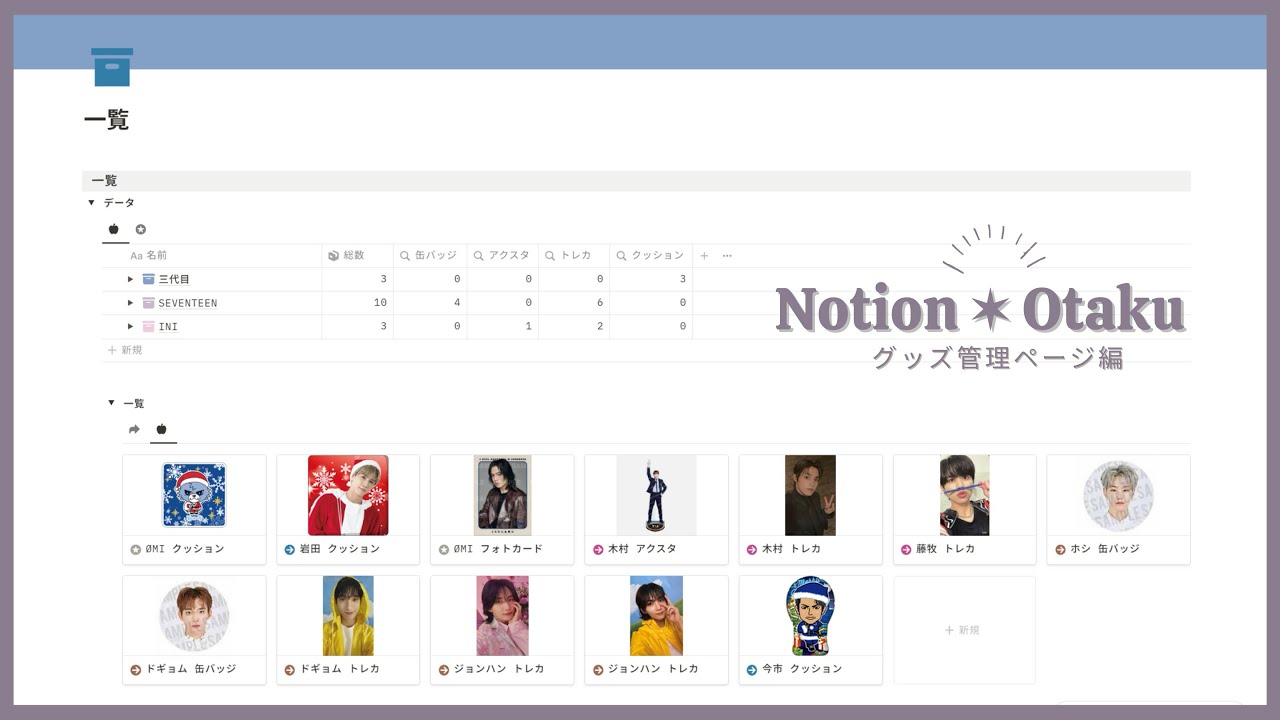Open the 今市 クッション card thumbnail
The height and width of the screenshot is (720, 1280).
click(810, 615)
